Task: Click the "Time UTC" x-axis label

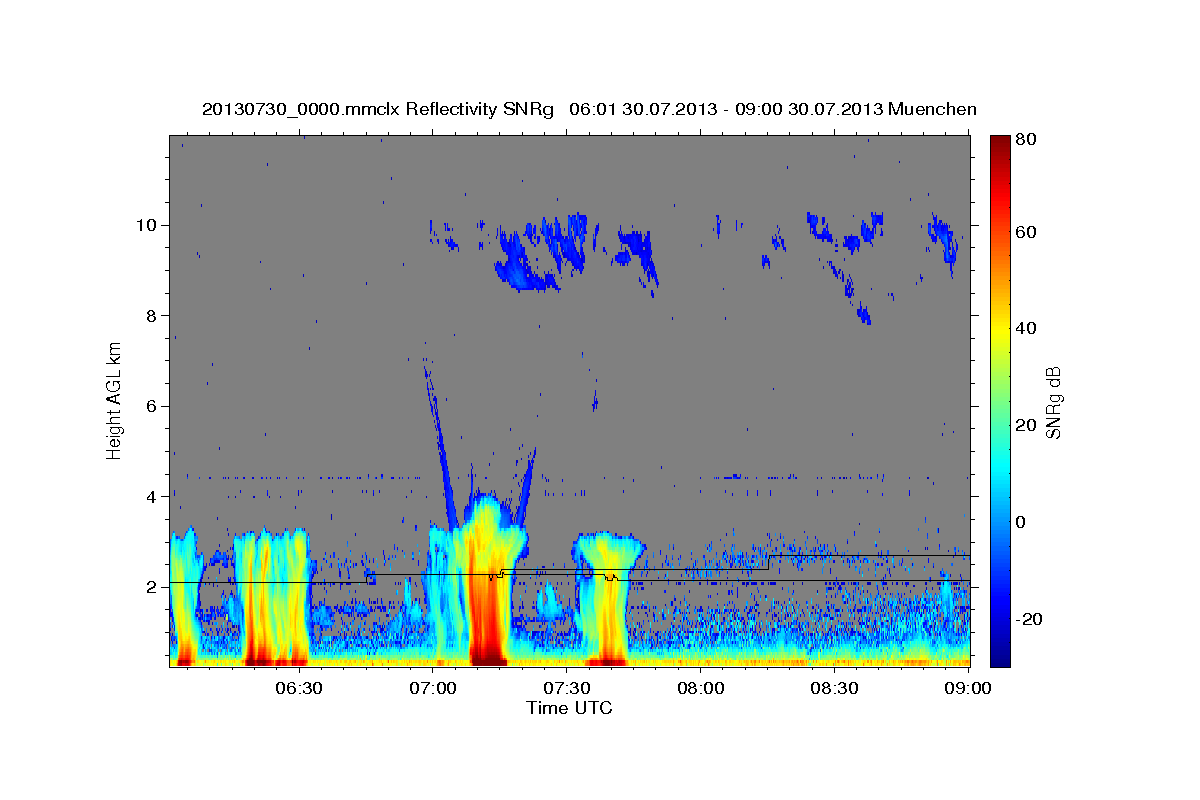Action: (569, 708)
